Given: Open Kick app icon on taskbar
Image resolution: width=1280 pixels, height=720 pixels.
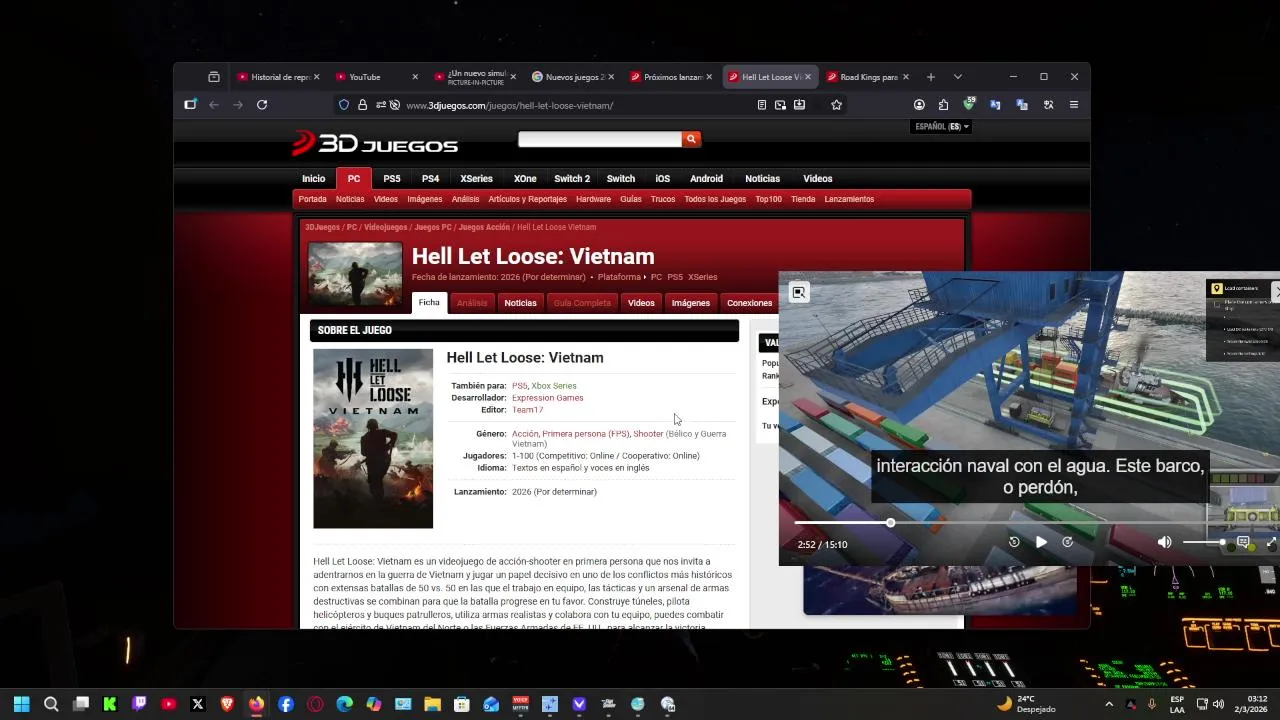Looking at the screenshot, I should [110, 704].
